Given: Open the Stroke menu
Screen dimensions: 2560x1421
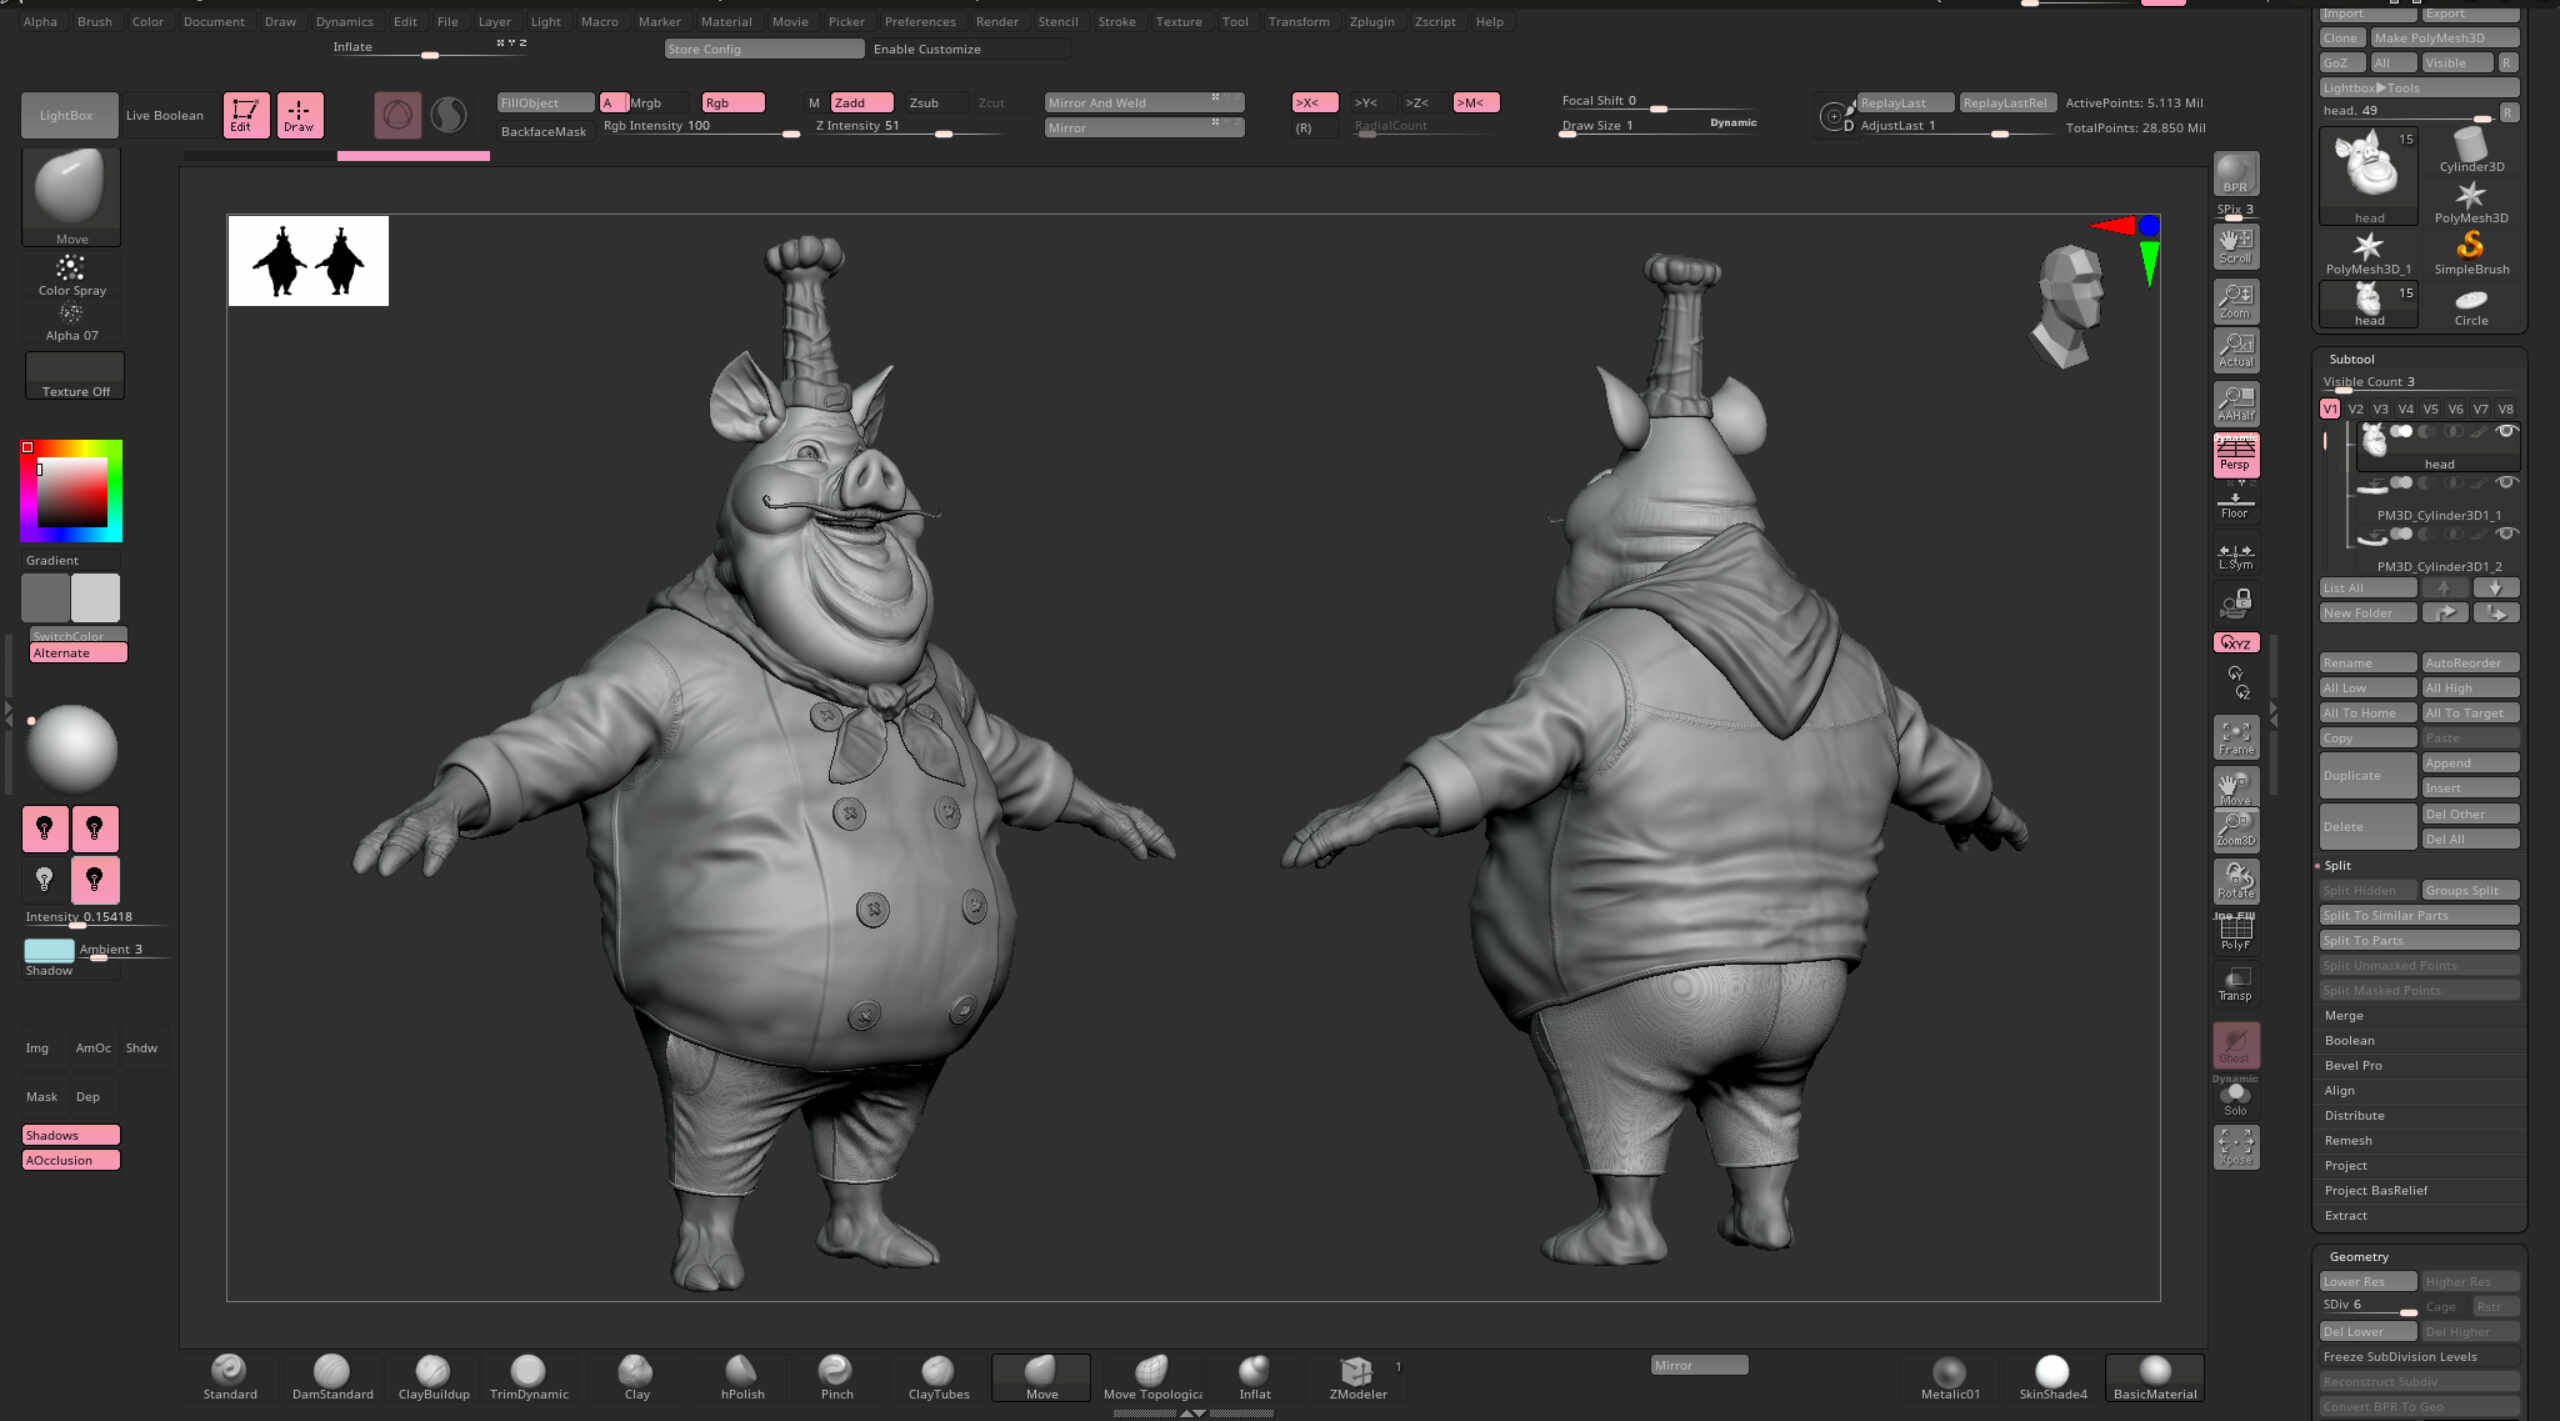Looking at the screenshot, I should [x=1116, y=21].
